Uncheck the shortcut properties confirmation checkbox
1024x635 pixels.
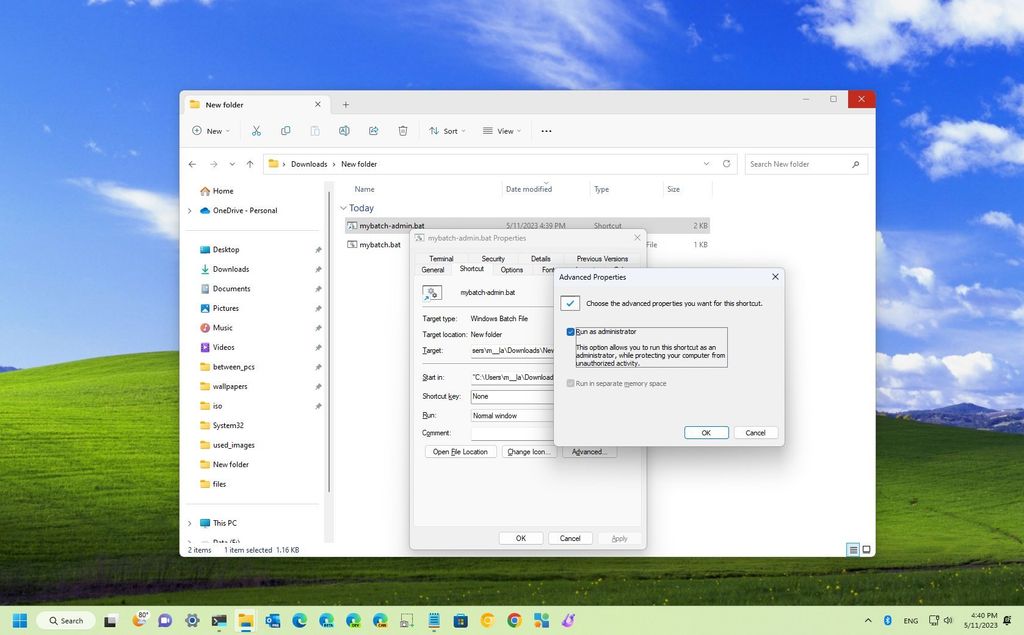tap(571, 302)
